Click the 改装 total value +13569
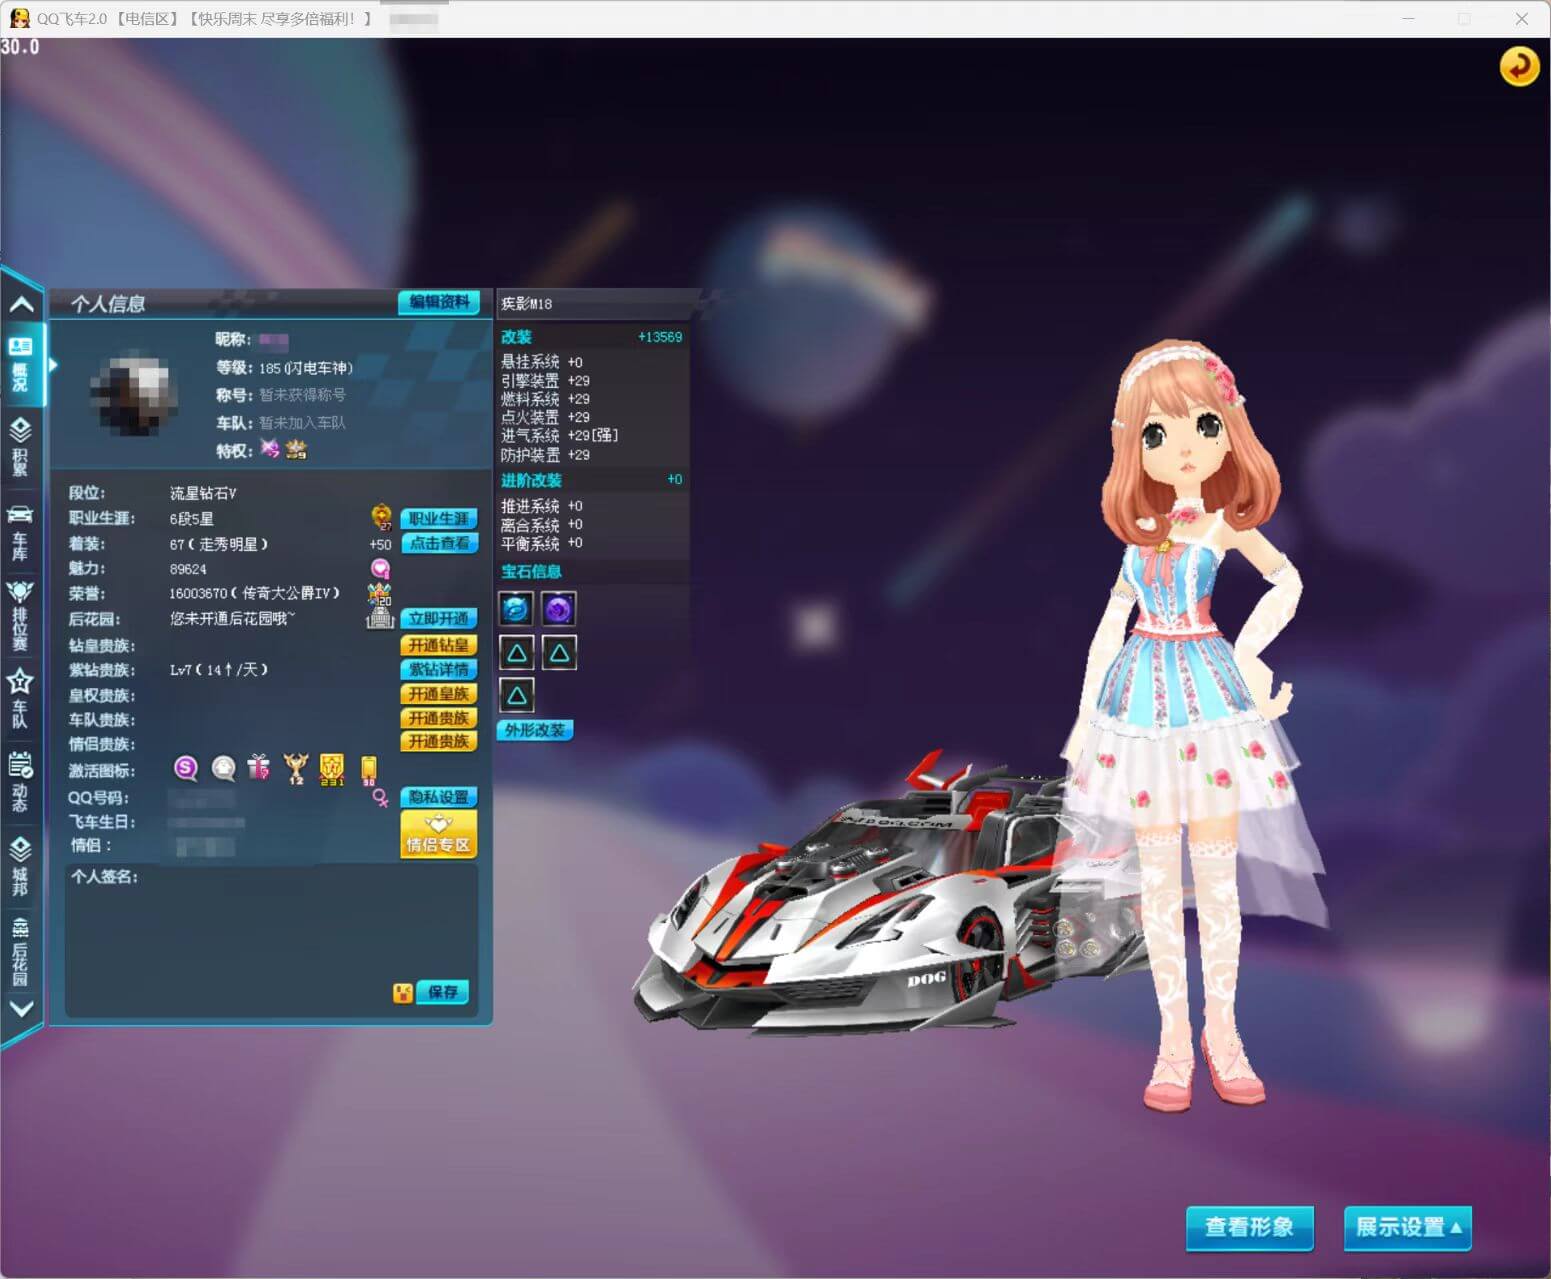 pyautogui.click(x=660, y=337)
